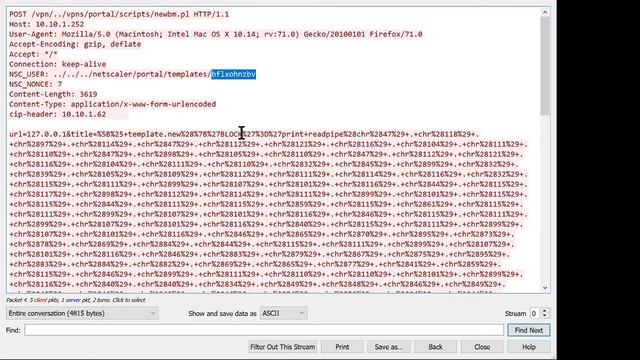
Task: Open the Show and save data as ASCII dropdown
Action: pyautogui.click(x=283, y=313)
